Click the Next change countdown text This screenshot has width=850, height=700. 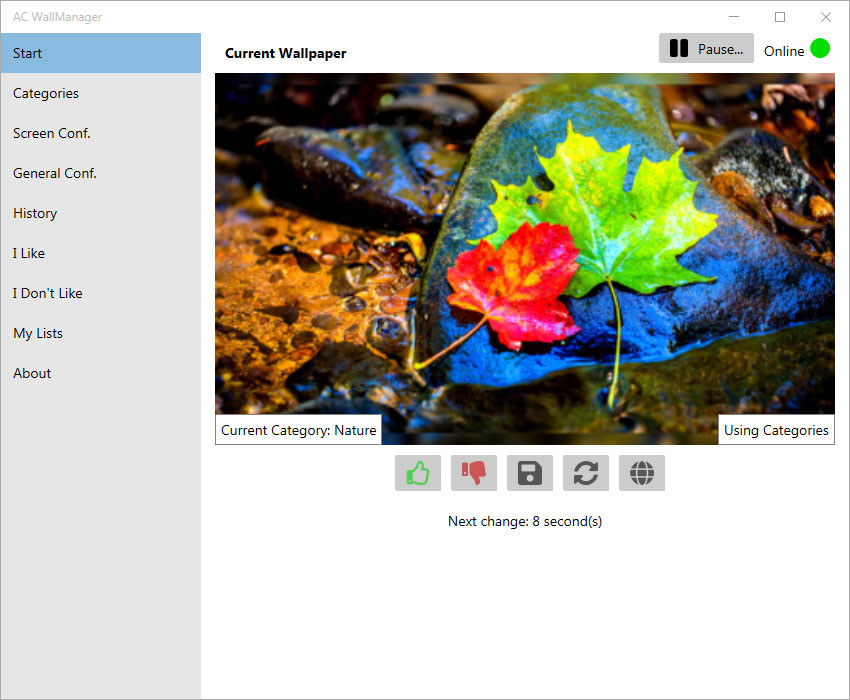525,522
